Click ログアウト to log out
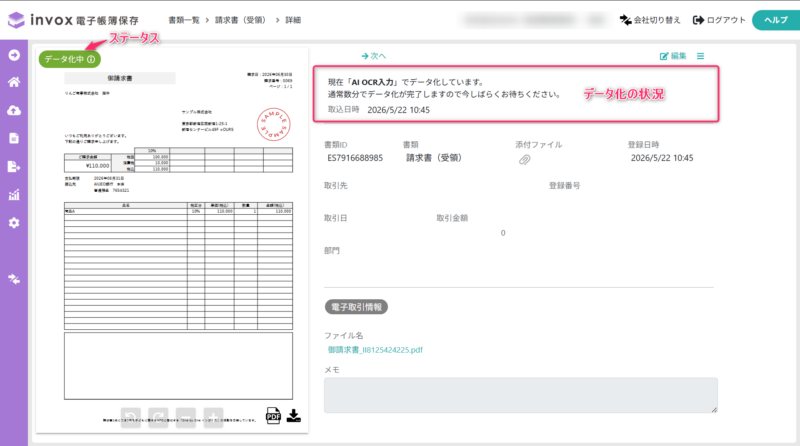This screenshot has height=446, width=800. click(x=719, y=20)
